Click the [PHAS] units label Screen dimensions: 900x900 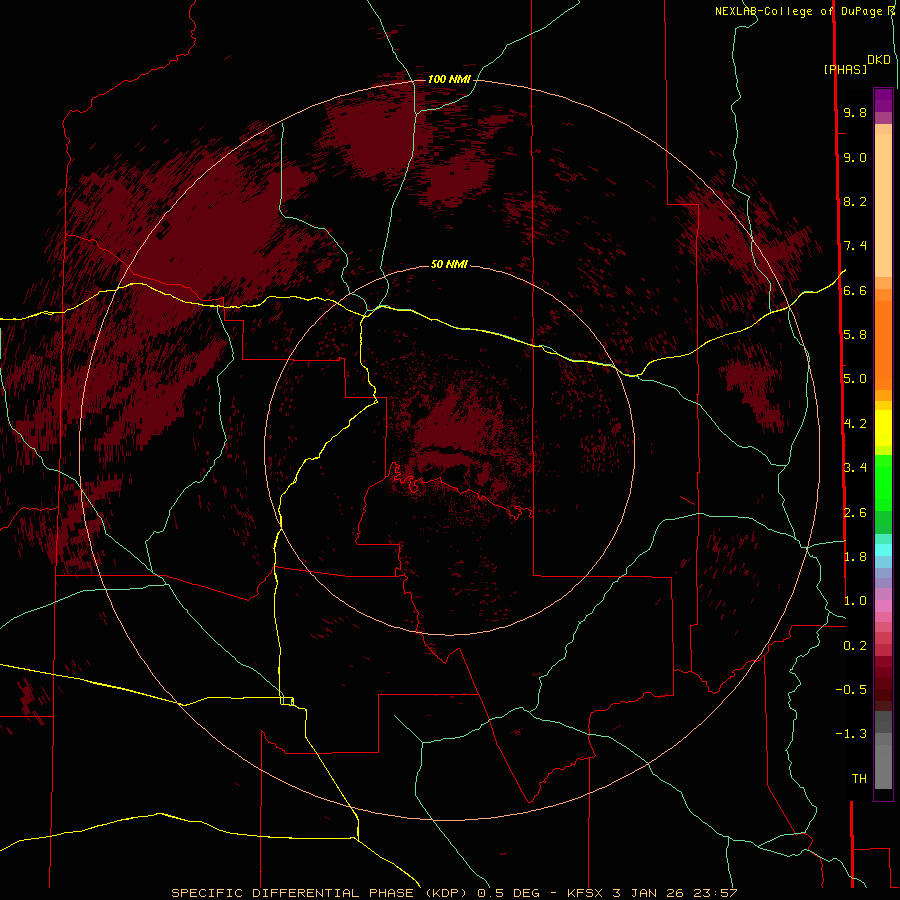click(845, 69)
